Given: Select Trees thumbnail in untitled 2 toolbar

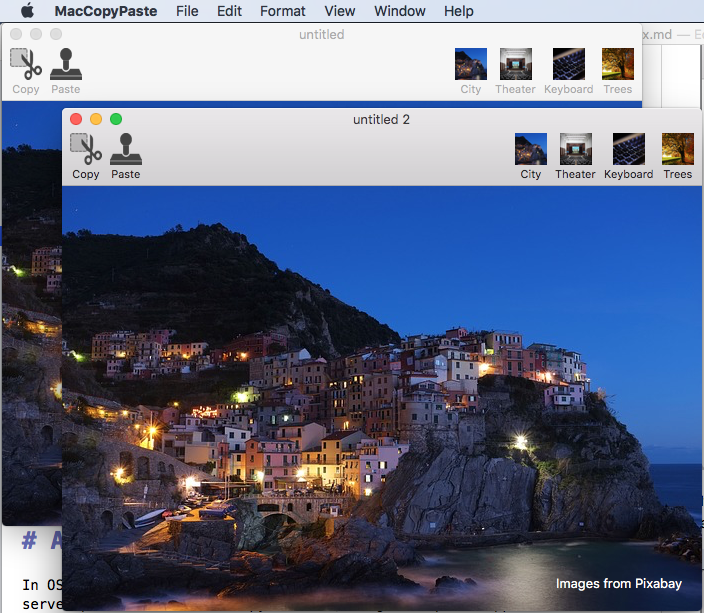Looking at the screenshot, I should coord(678,149).
